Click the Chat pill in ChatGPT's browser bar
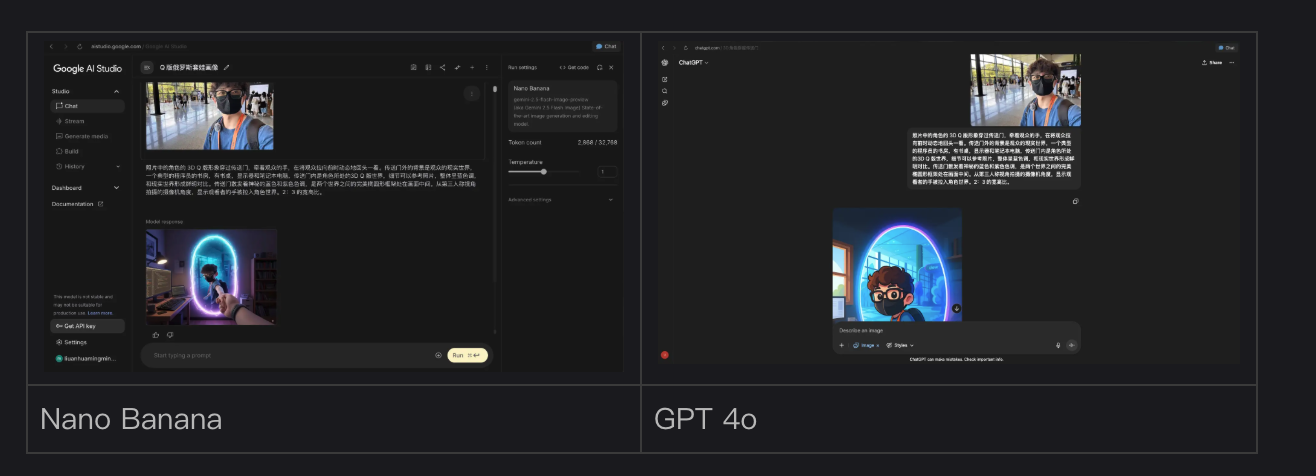 click(1227, 48)
